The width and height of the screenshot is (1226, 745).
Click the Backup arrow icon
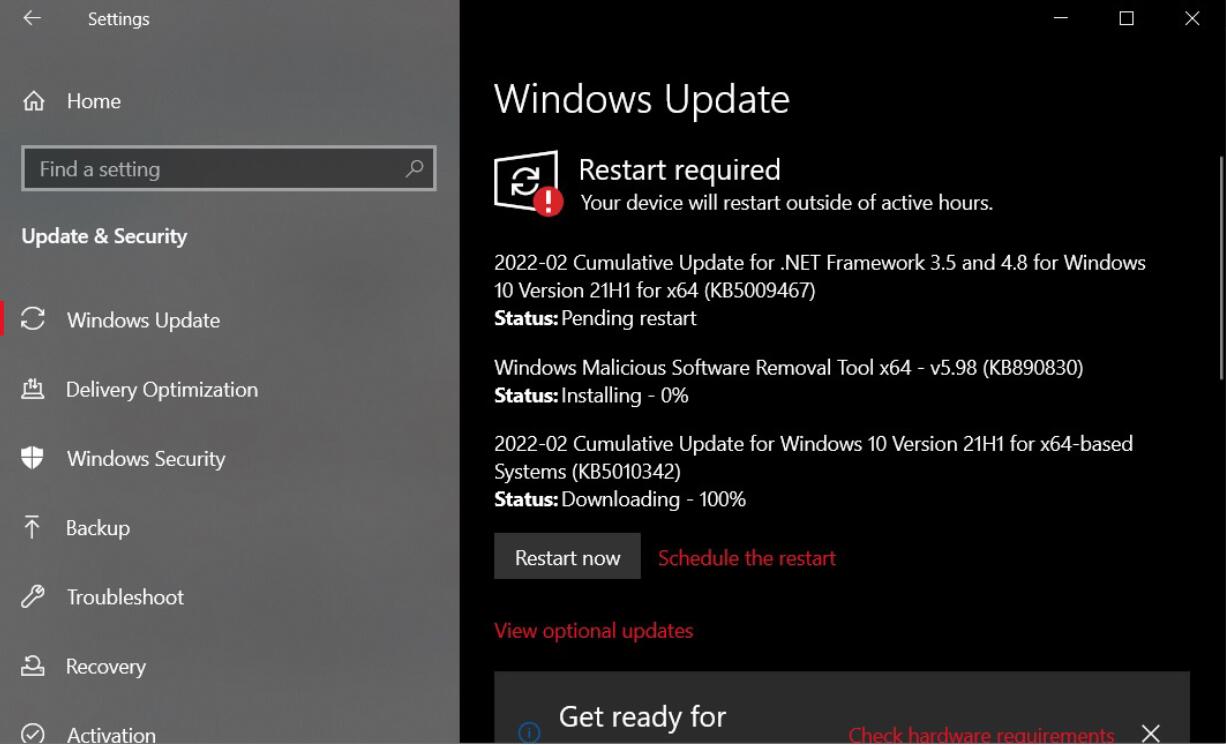pos(33,527)
